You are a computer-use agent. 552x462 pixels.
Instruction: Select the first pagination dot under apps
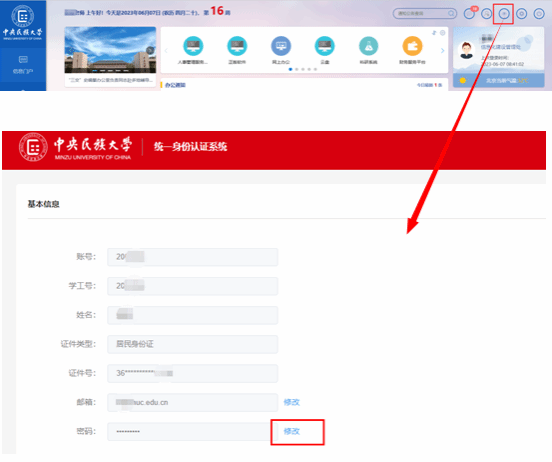pos(290,69)
